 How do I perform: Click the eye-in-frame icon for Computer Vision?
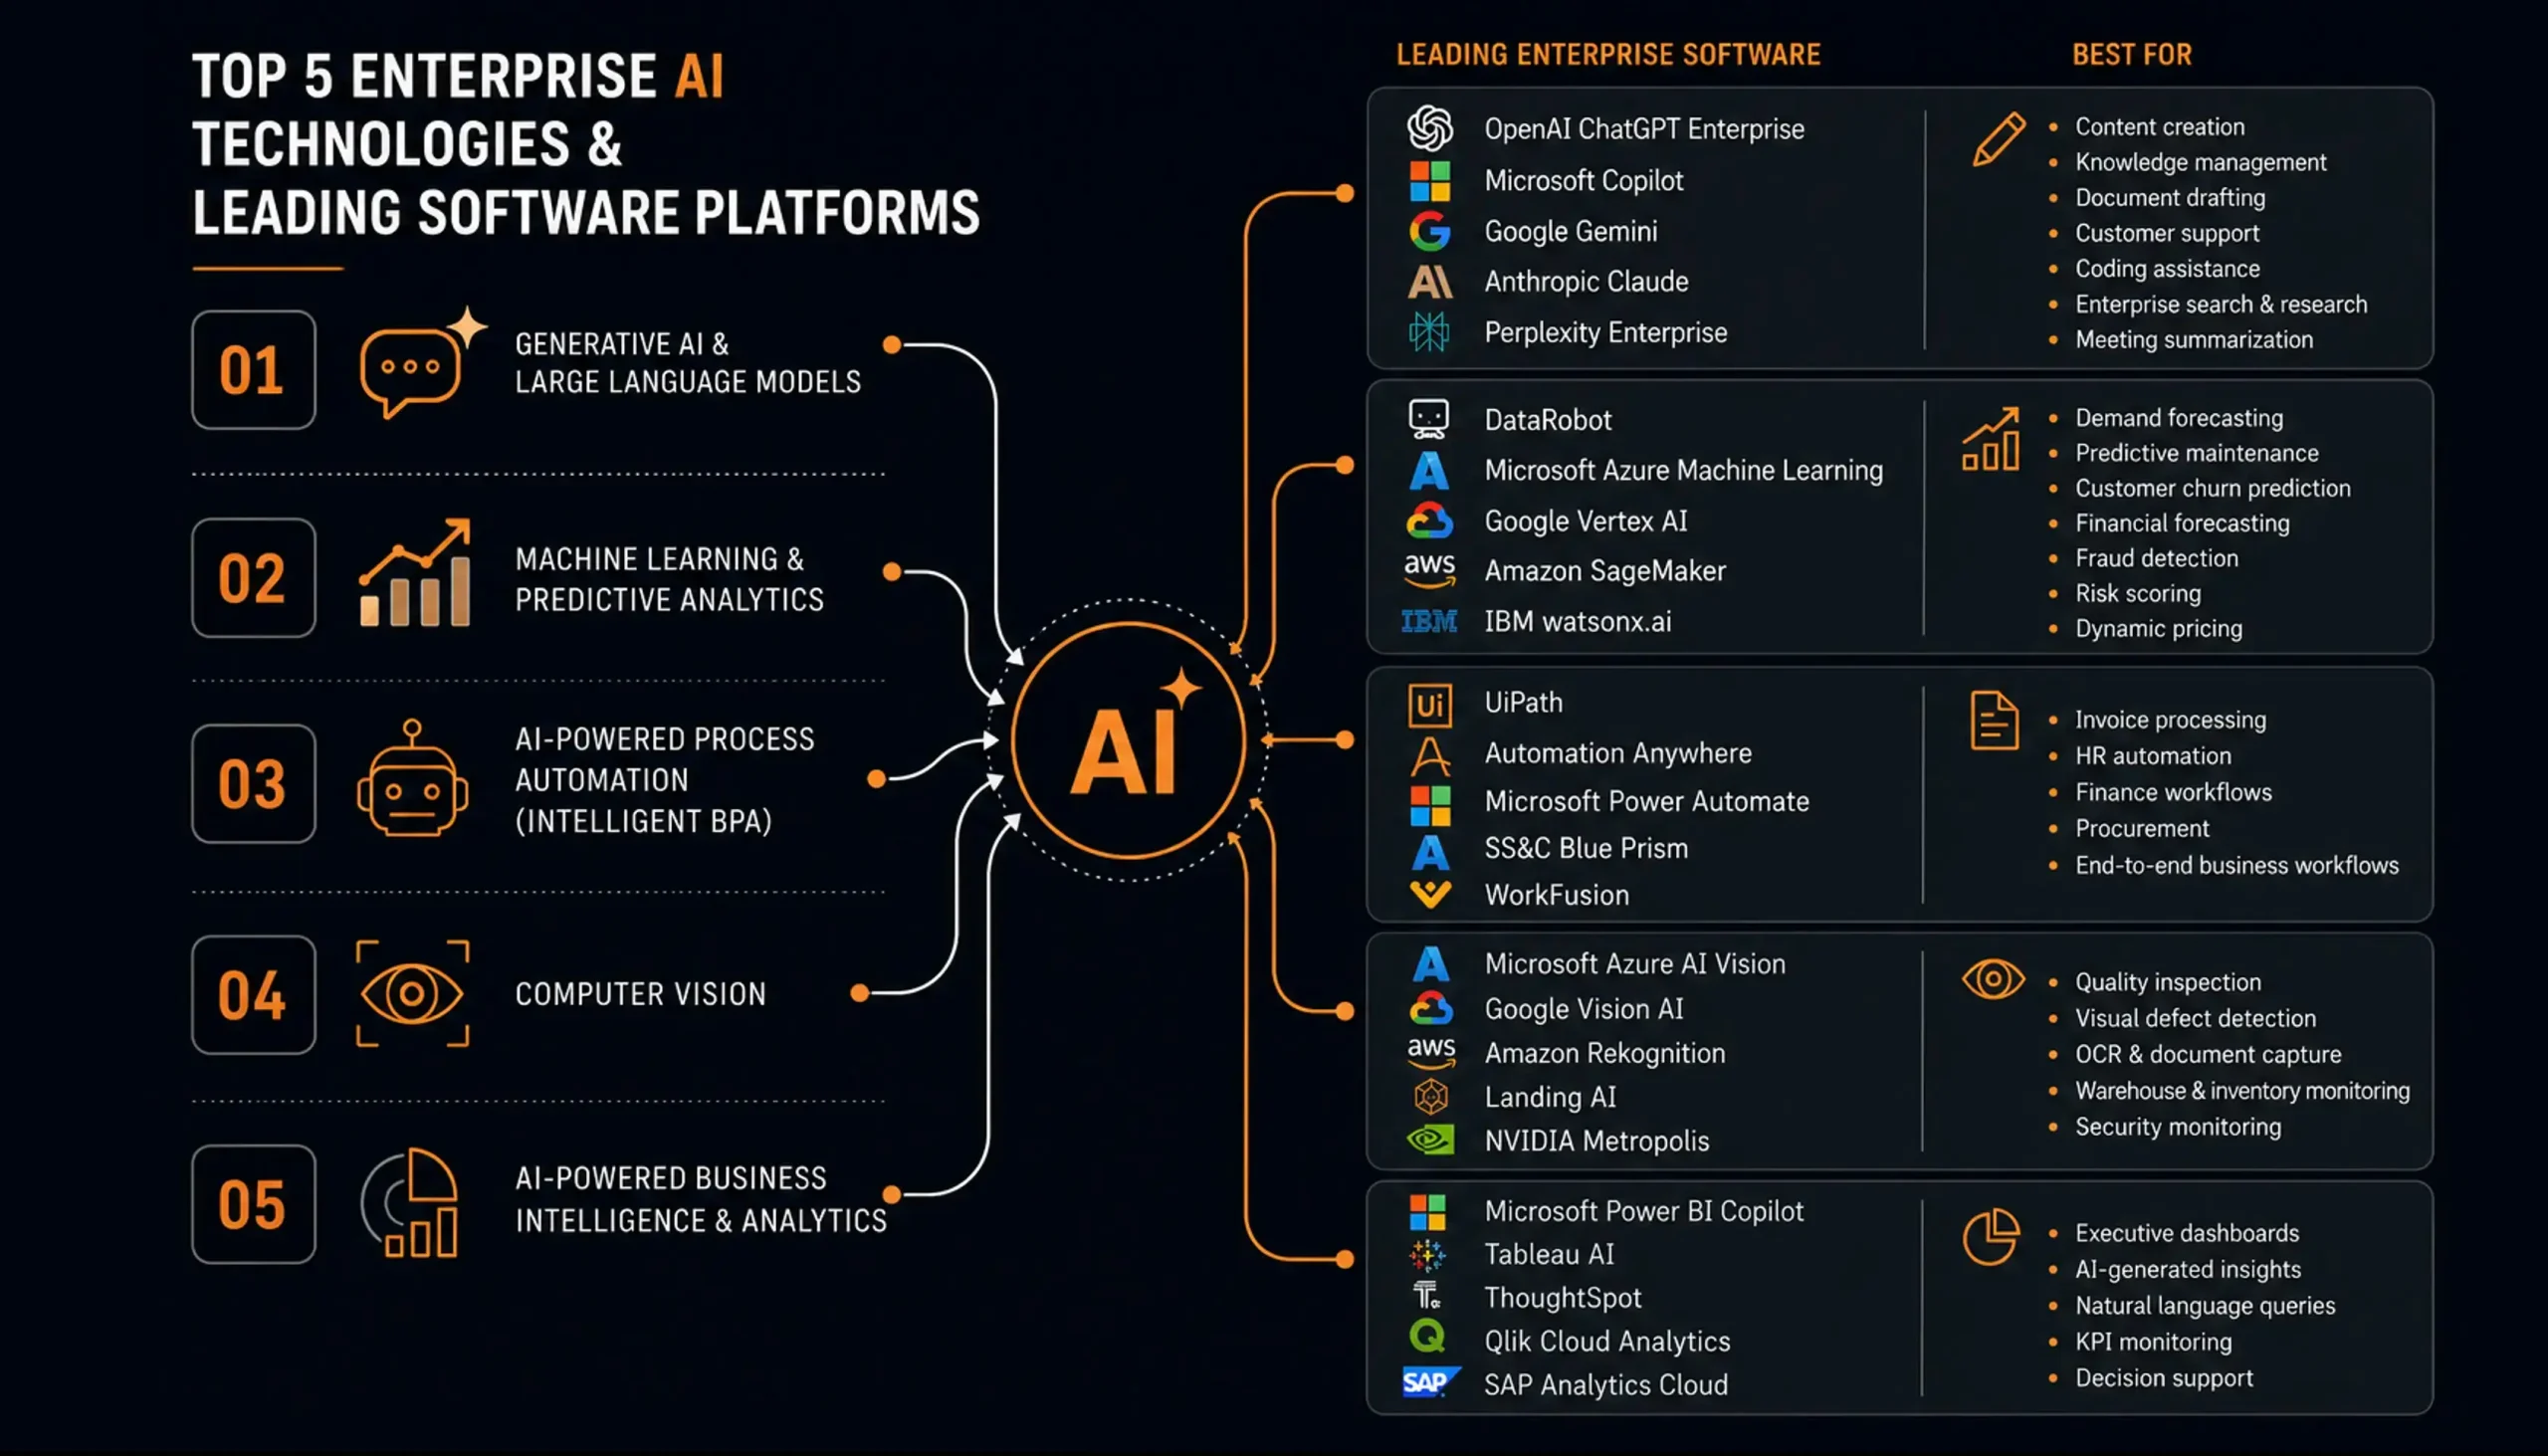[412, 994]
